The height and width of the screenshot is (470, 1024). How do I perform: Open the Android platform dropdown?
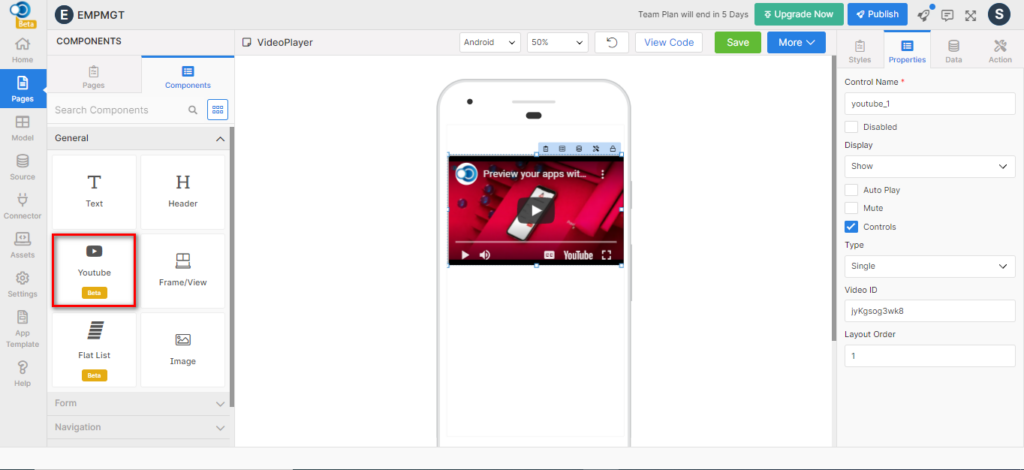[x=490, y=42]
